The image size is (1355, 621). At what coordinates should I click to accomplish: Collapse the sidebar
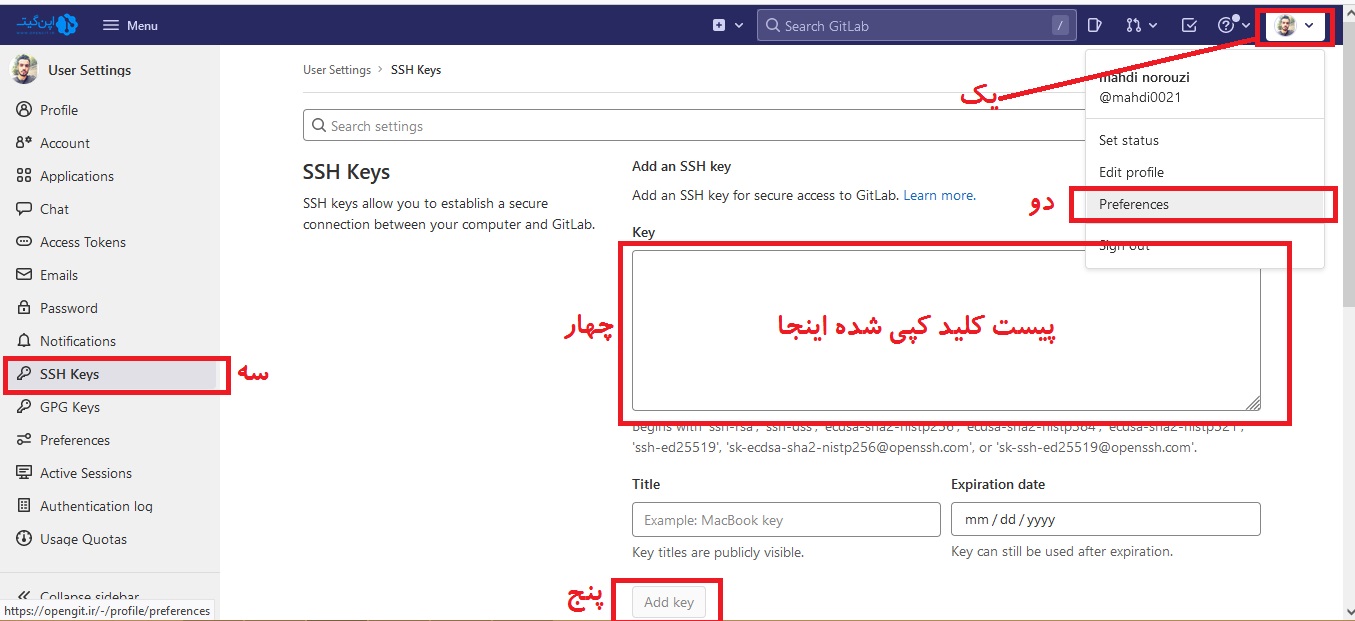(x=89, y=596)
